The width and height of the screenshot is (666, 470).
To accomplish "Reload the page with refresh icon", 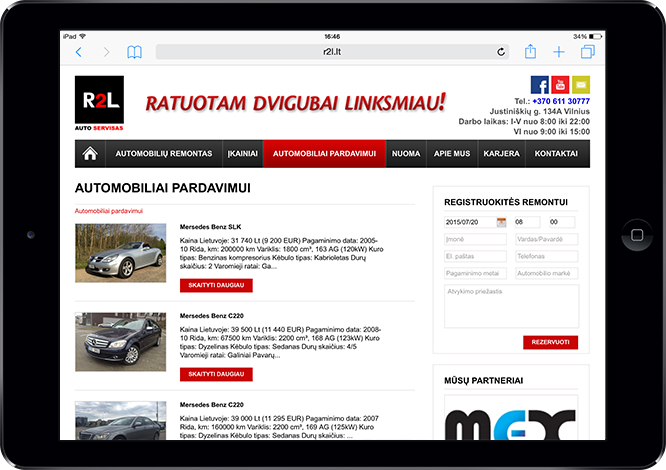I will 501,52.
